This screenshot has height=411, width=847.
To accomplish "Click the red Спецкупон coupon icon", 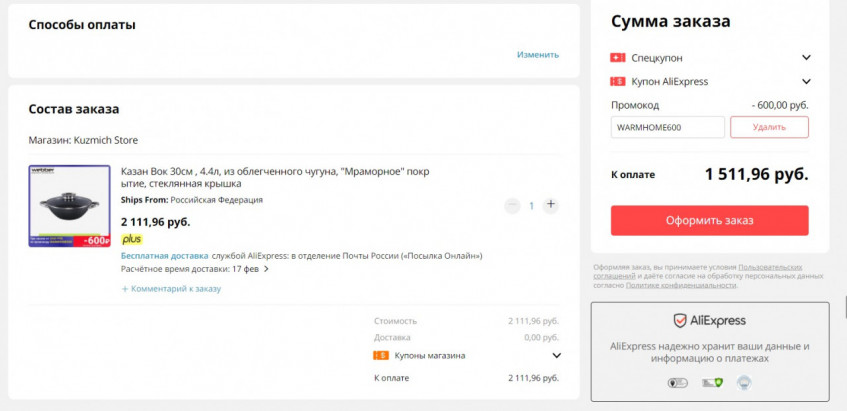I will (618, 58).
